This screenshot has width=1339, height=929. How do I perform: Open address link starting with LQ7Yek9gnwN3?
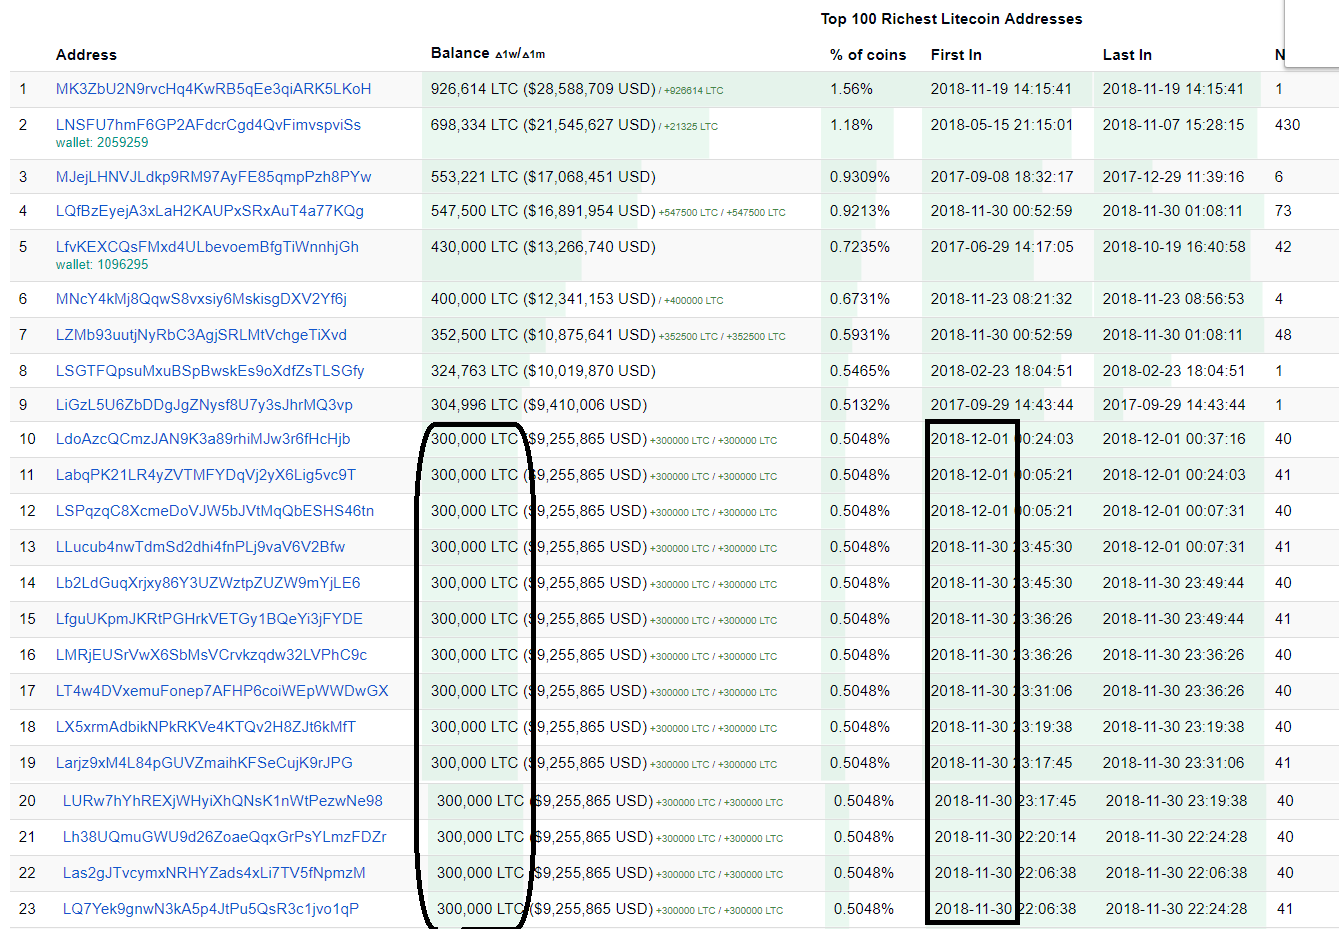pyautogui.click(x=211, y=909)
